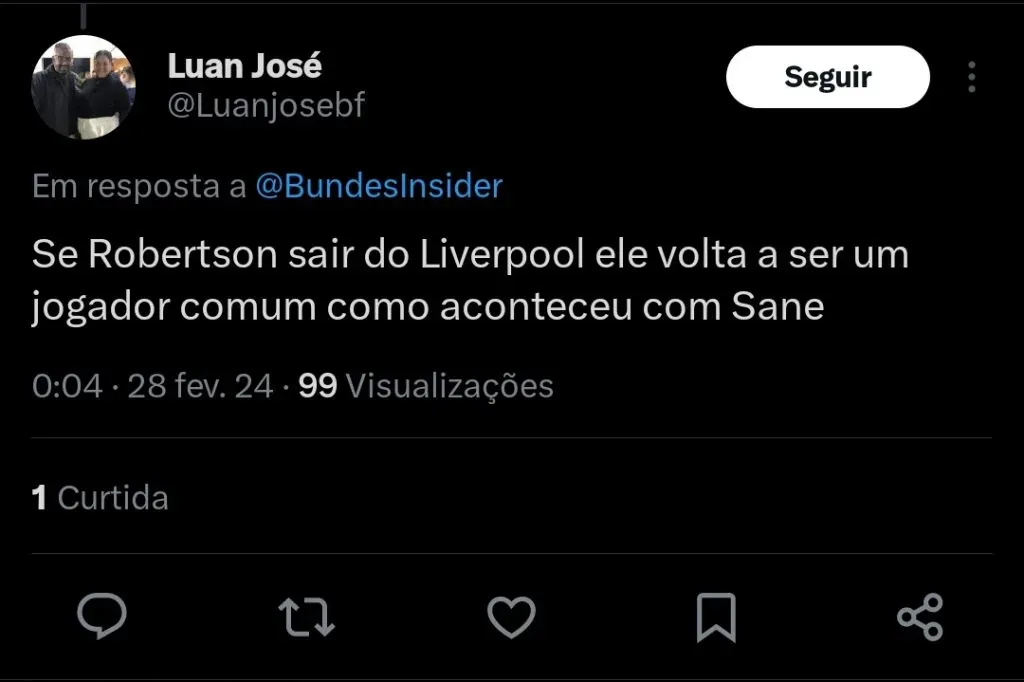Open the three-dot more options menu
Screen dimensions: 1024x682
971,77
